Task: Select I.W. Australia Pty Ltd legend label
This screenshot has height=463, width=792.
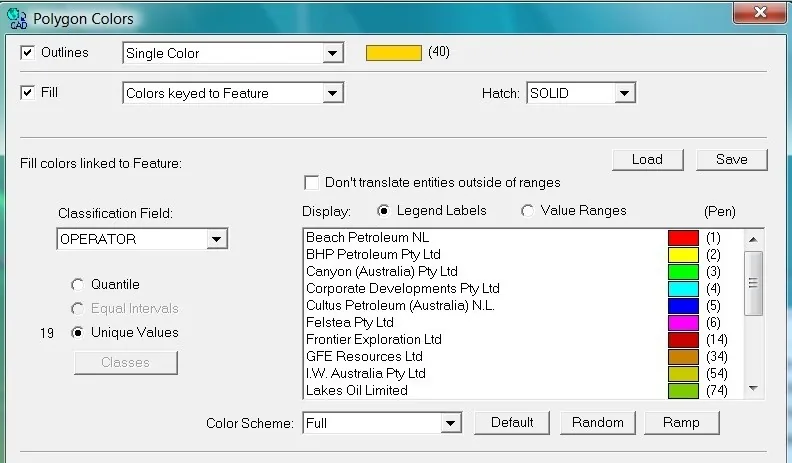Action: (366, 374)
